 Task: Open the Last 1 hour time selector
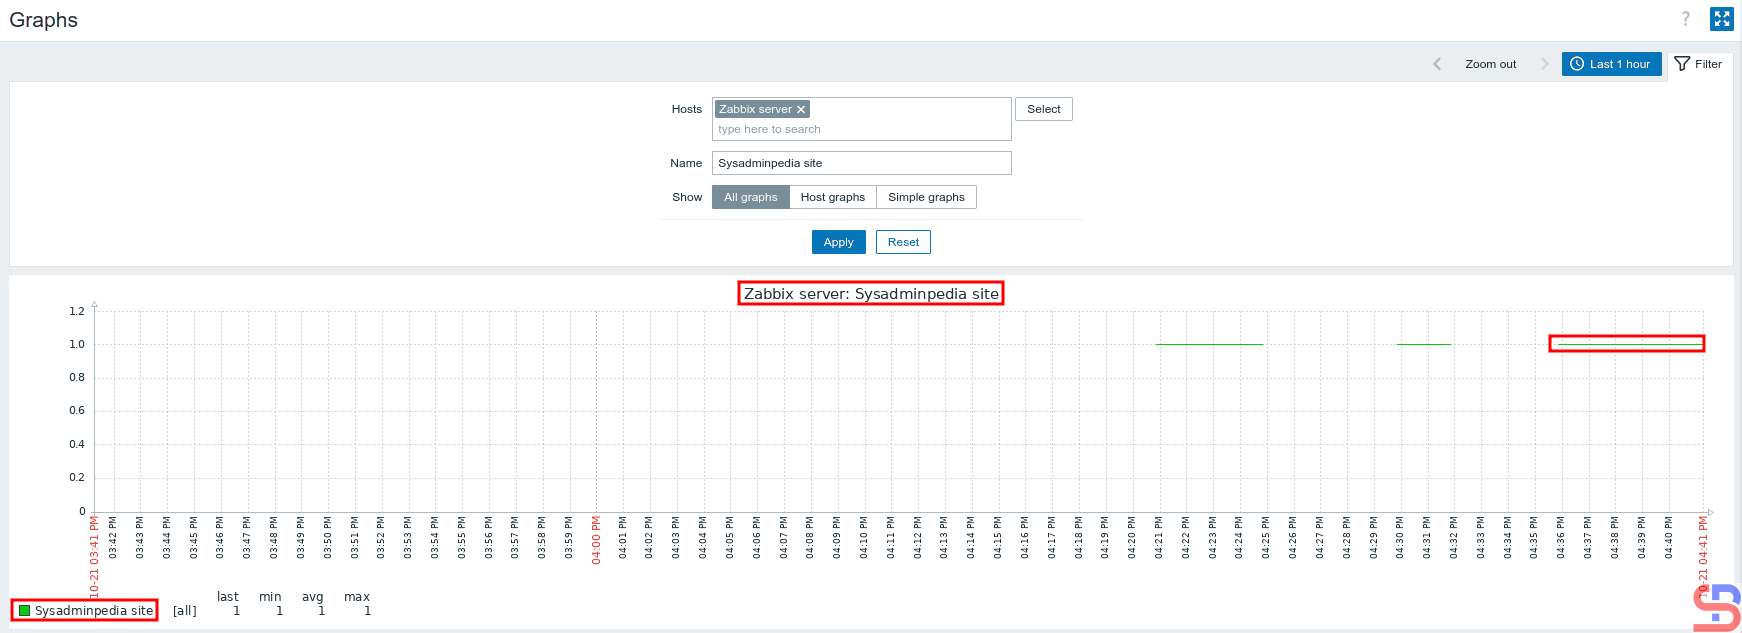pyautogui.click(x=1611, y=64)
